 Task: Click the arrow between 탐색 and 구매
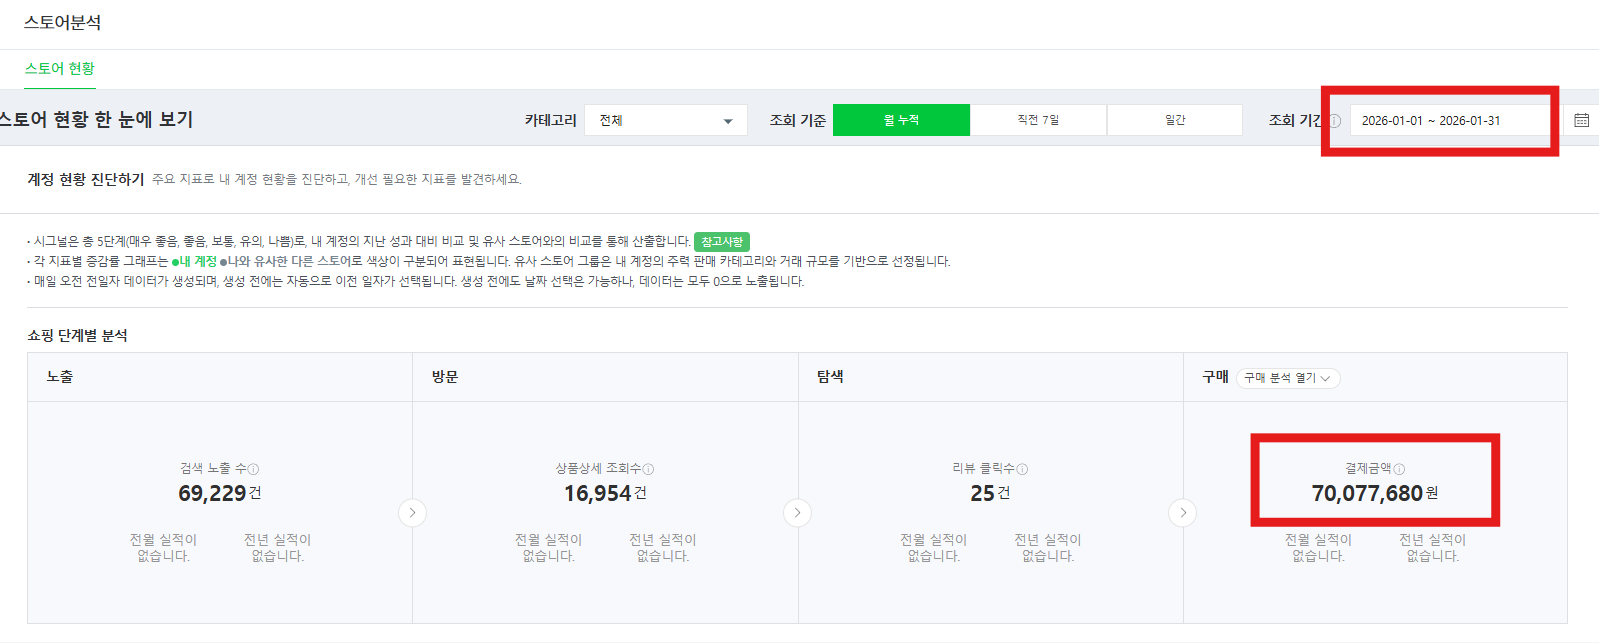(x=1183, y=513)
